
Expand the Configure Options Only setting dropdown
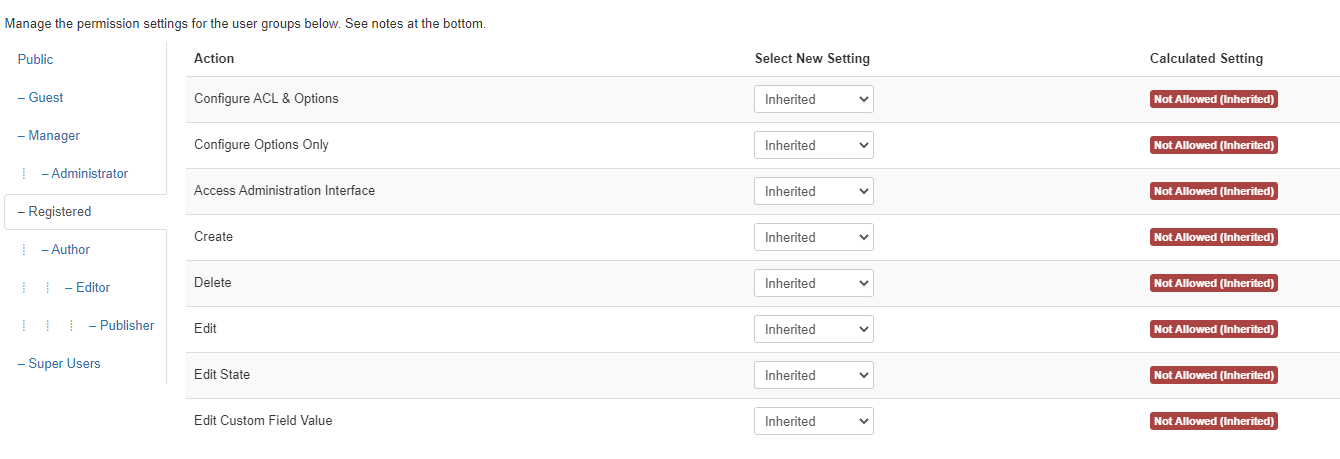[x=813, y=146]
